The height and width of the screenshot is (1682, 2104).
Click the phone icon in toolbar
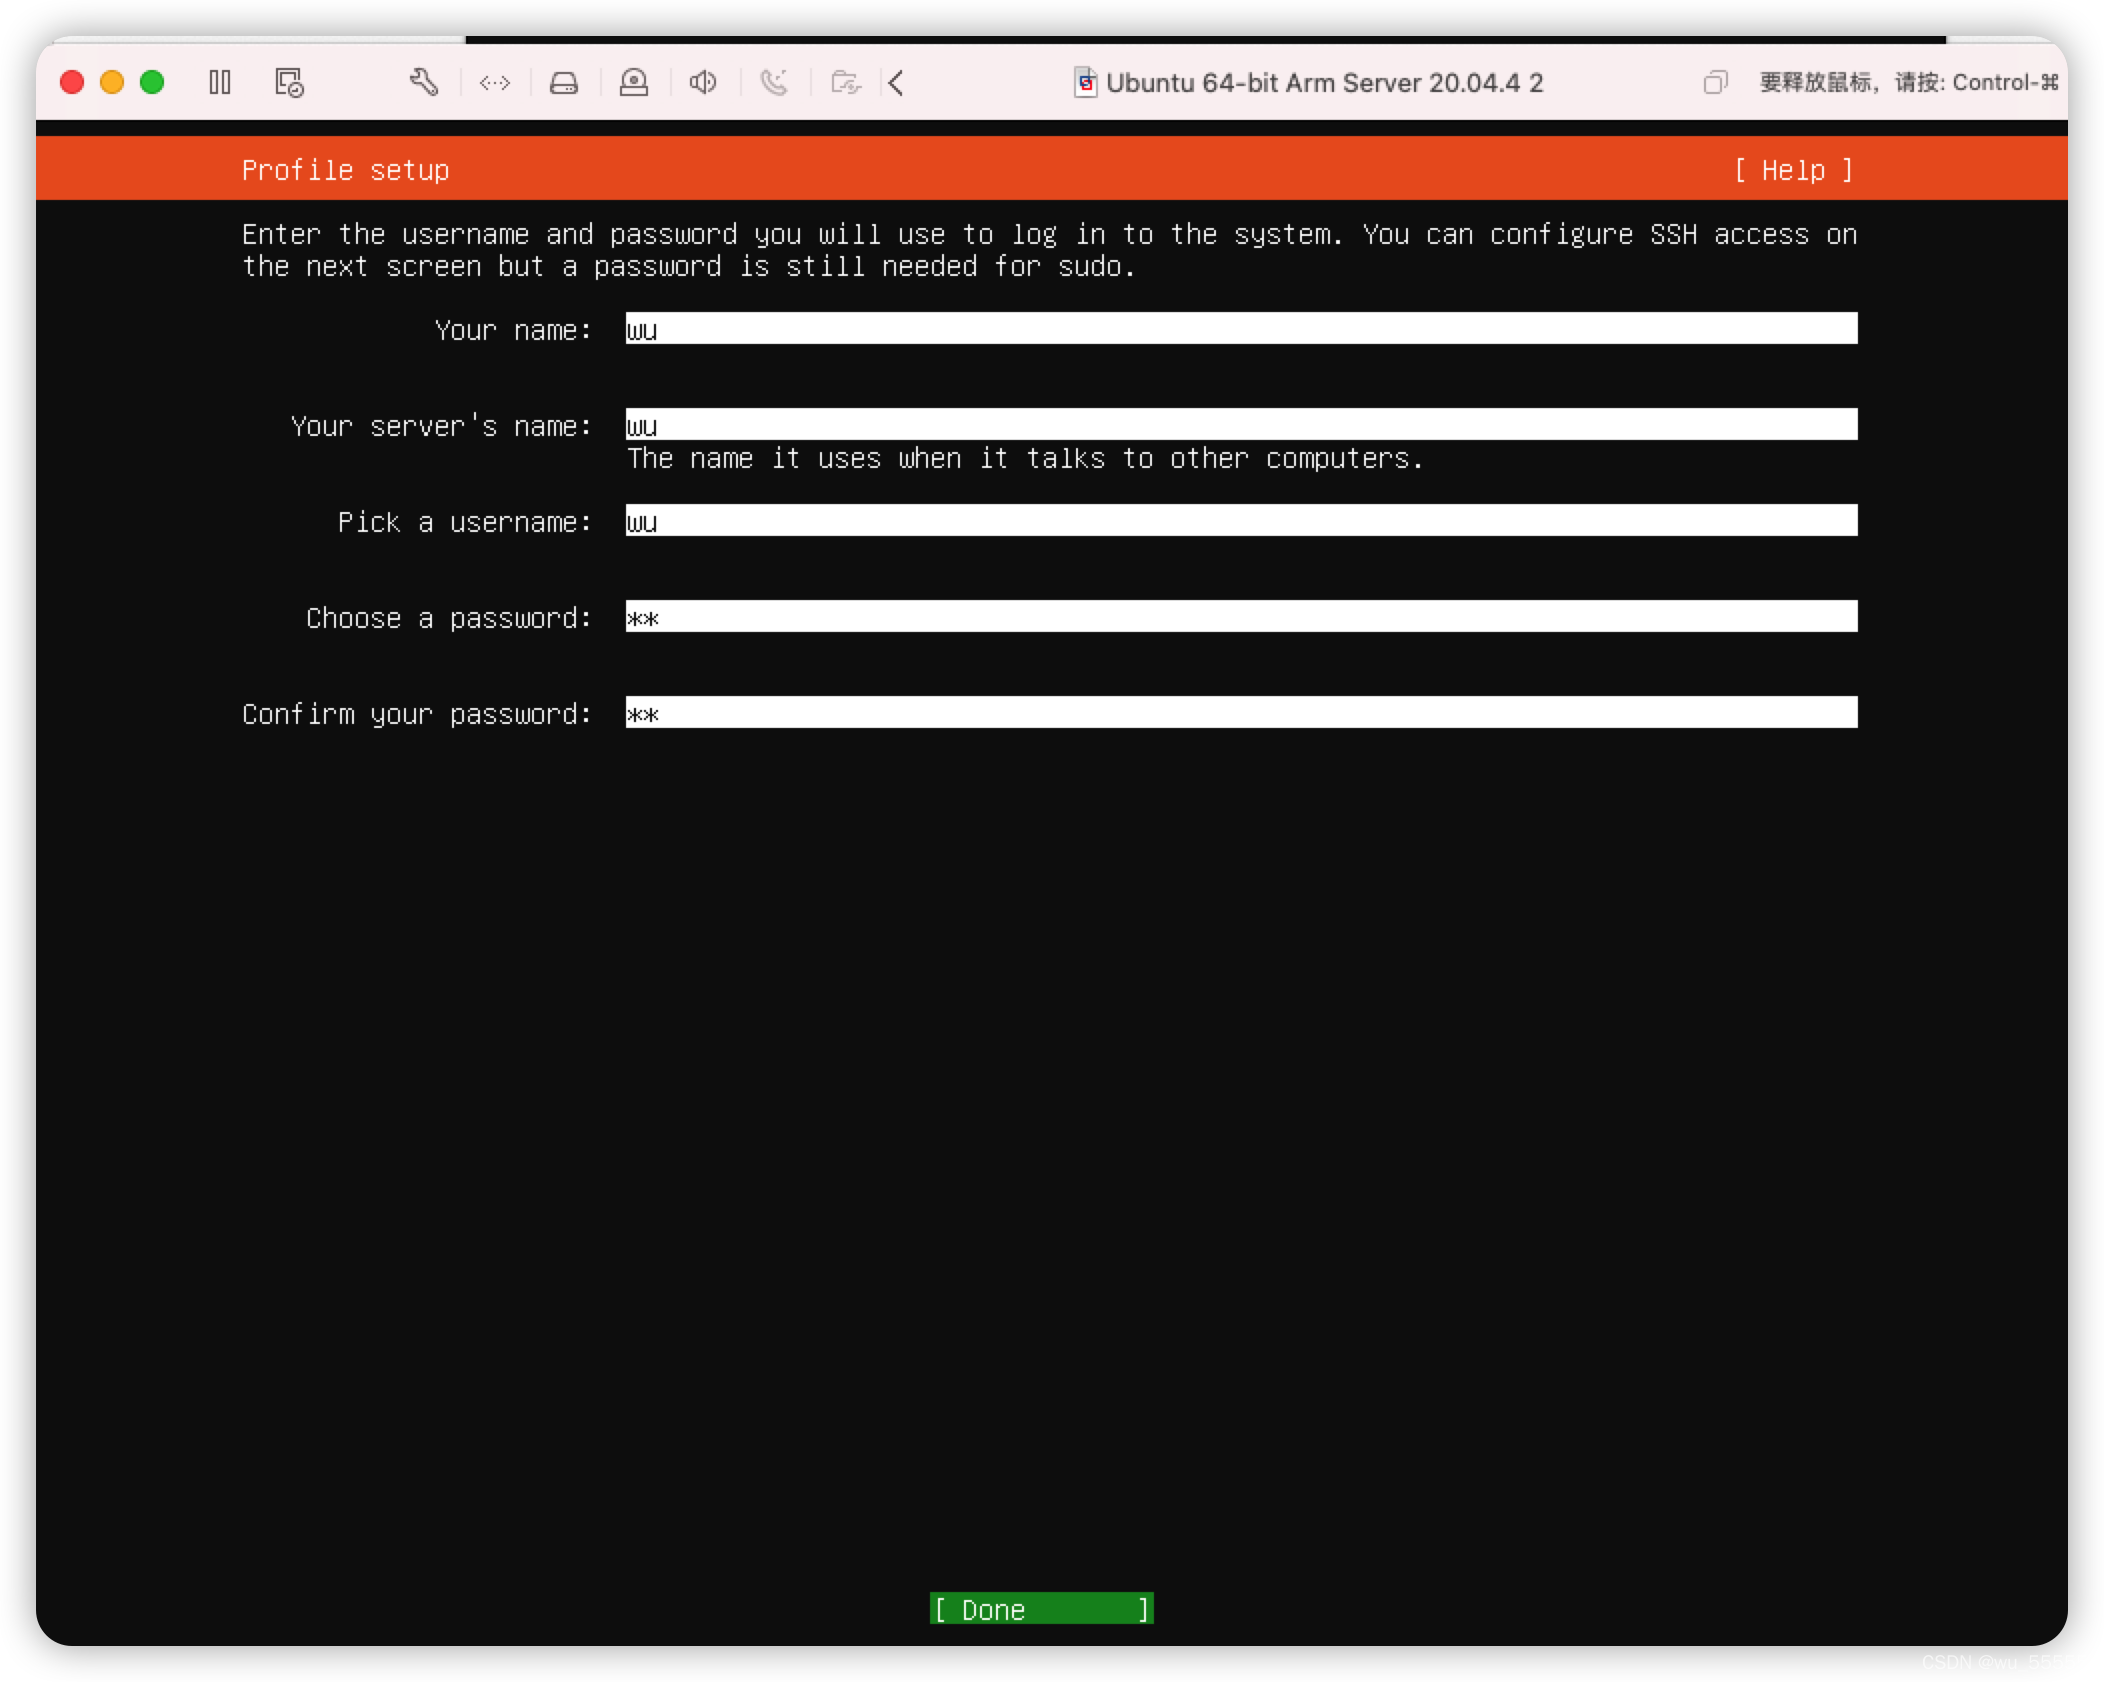(x=774, y=82)
